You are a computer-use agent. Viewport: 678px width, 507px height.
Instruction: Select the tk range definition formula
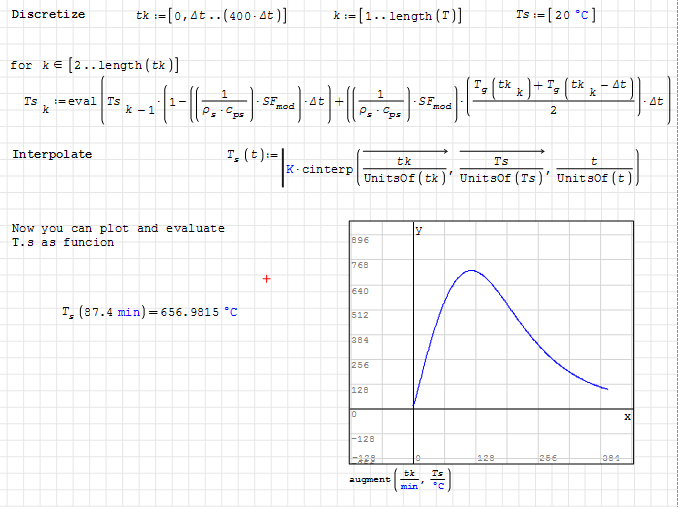[212, 17]
